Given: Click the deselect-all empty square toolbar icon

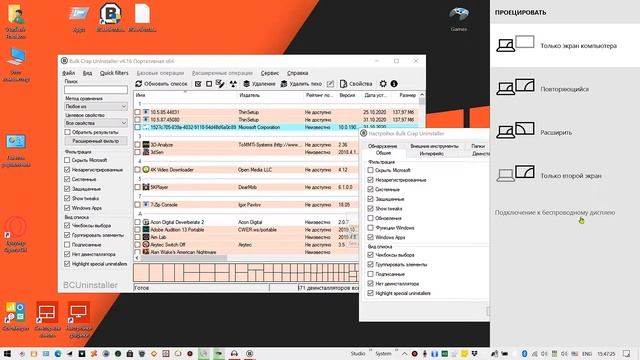Looking at the screenshot, I should [209, 84].
